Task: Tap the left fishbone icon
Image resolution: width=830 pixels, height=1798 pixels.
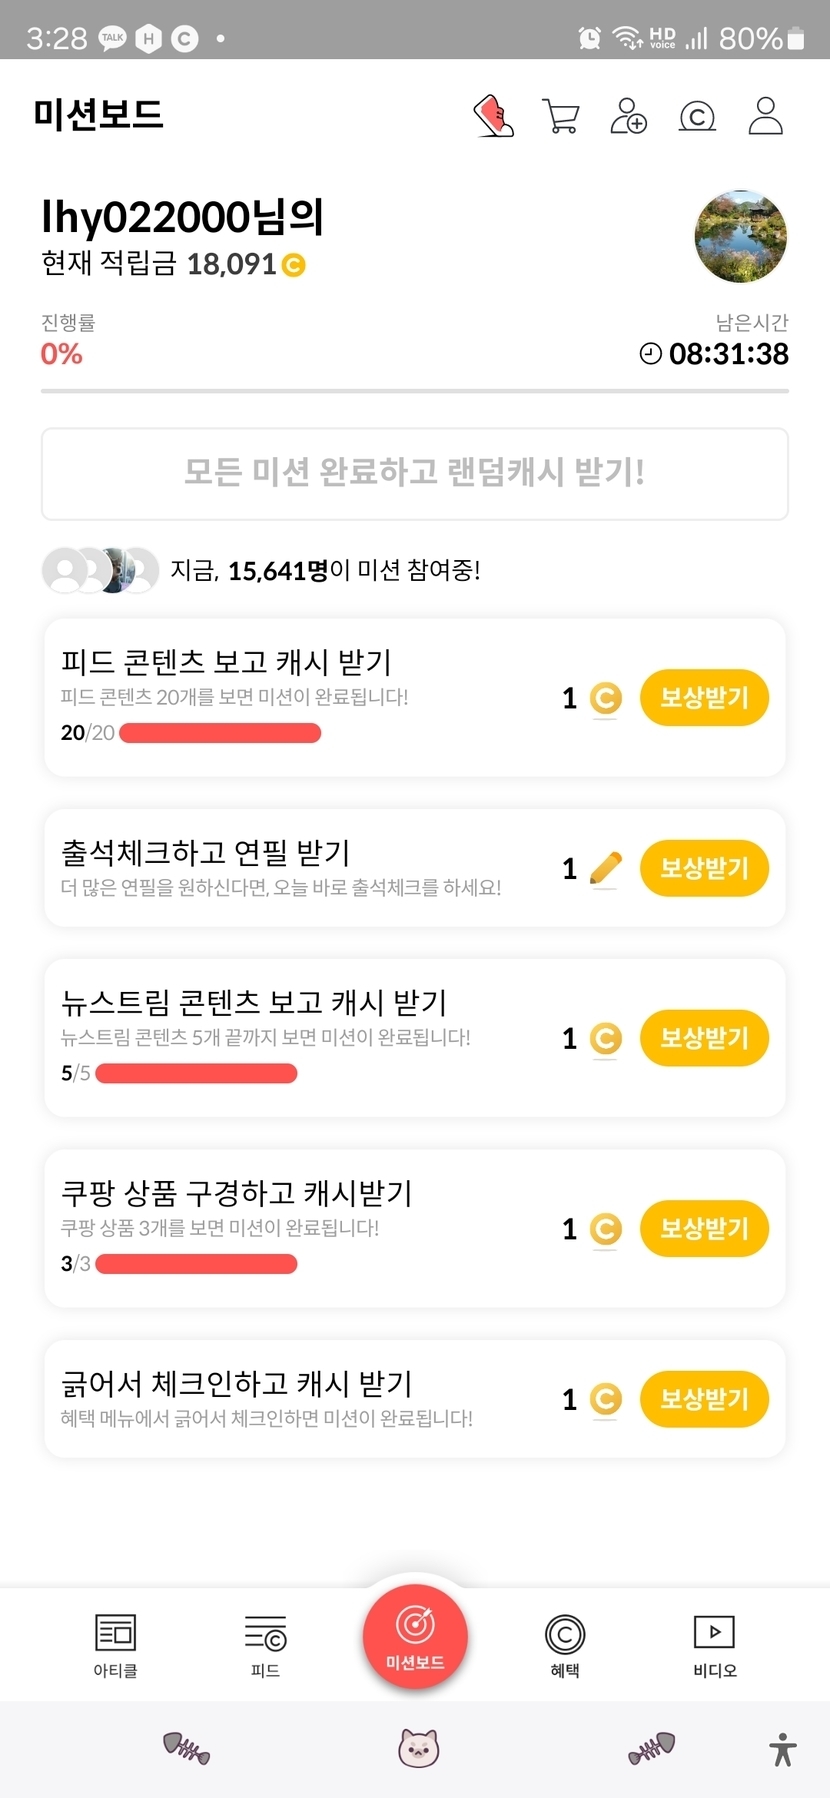Action: point(187,1748)
